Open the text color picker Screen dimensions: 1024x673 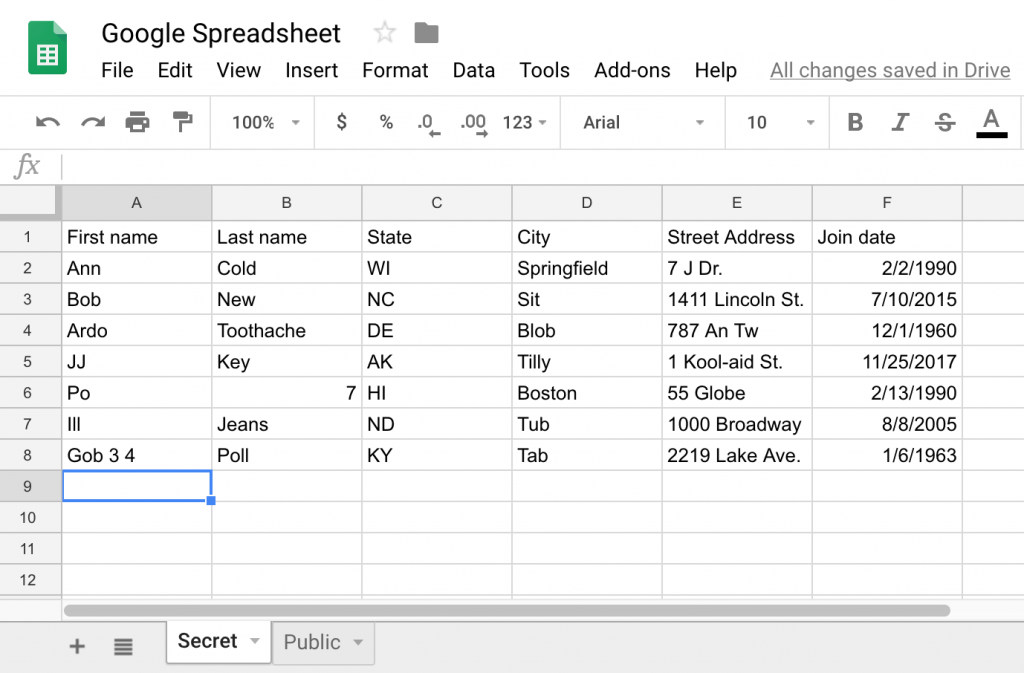point(990,122)
